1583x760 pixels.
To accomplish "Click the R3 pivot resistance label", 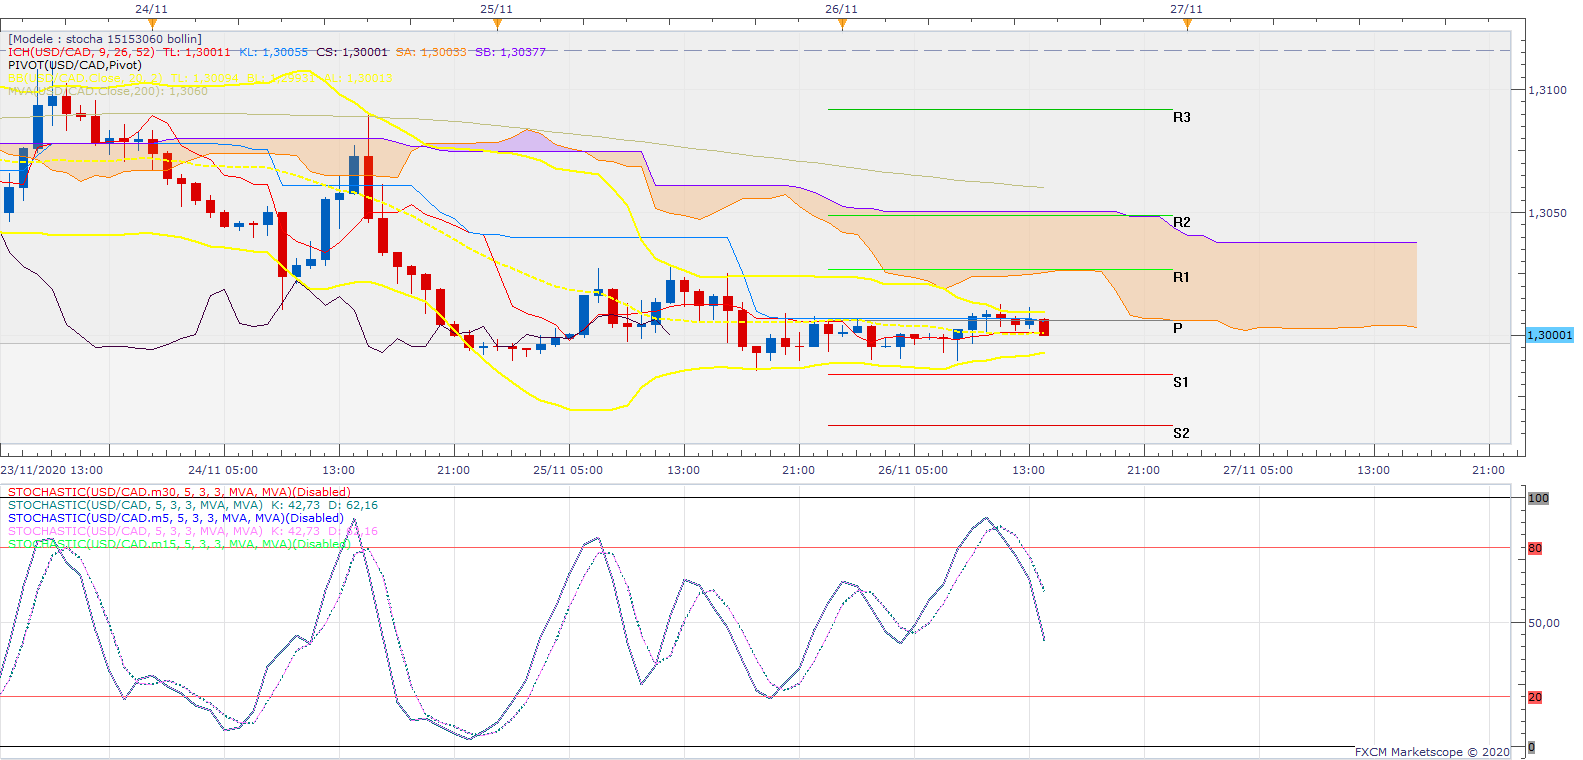I will point(1182,117).
